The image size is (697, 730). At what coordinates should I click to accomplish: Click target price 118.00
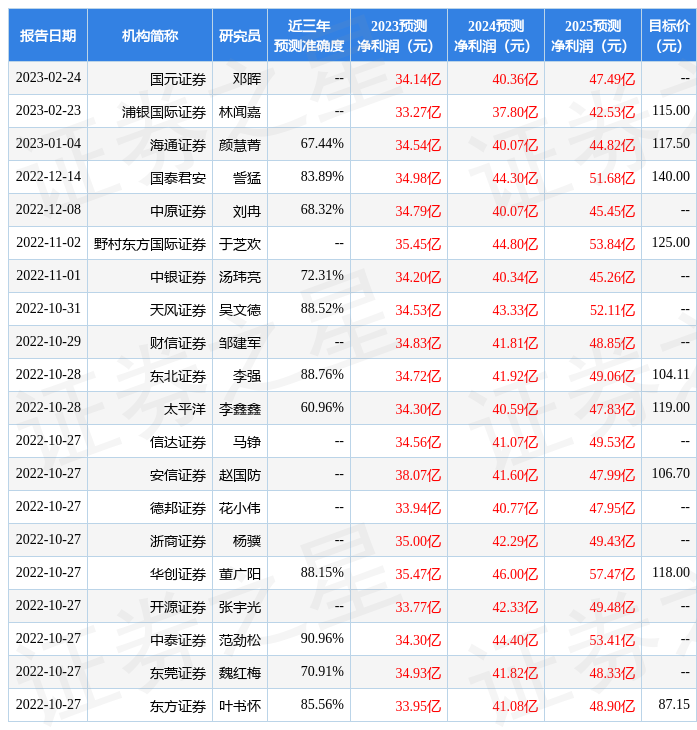[671, 573]
